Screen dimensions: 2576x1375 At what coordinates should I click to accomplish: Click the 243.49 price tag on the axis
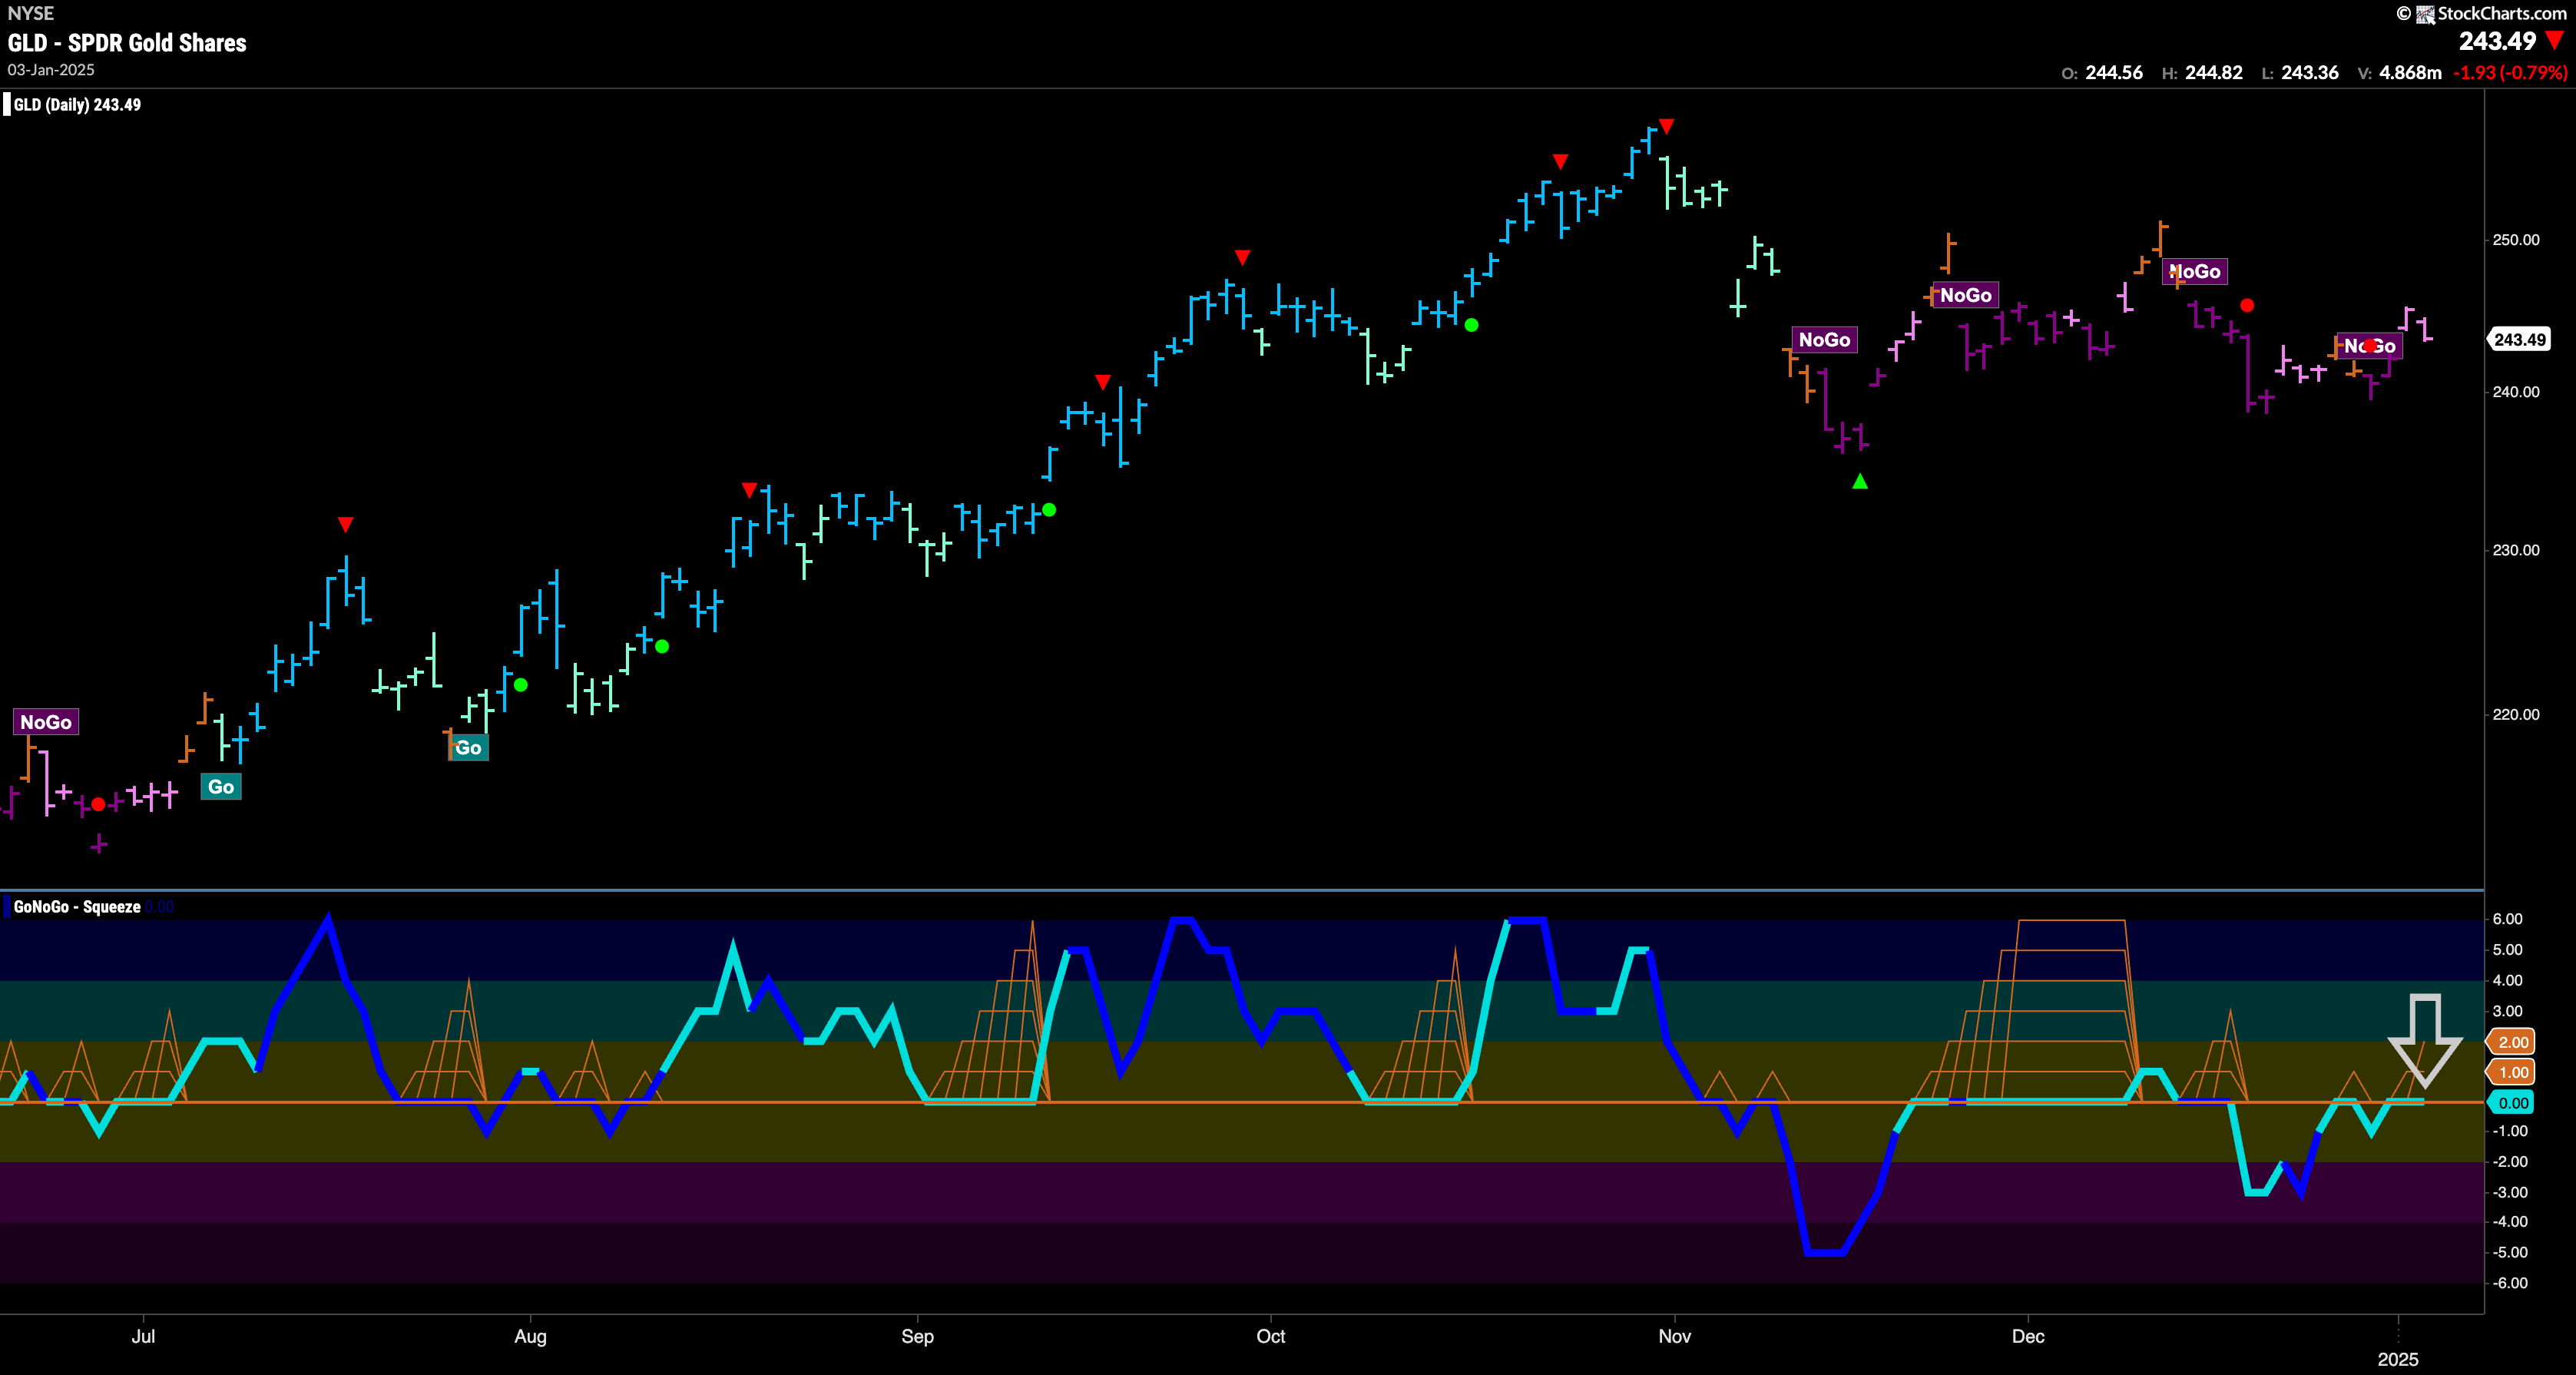pyautogui.click(x=2519, y=340)
